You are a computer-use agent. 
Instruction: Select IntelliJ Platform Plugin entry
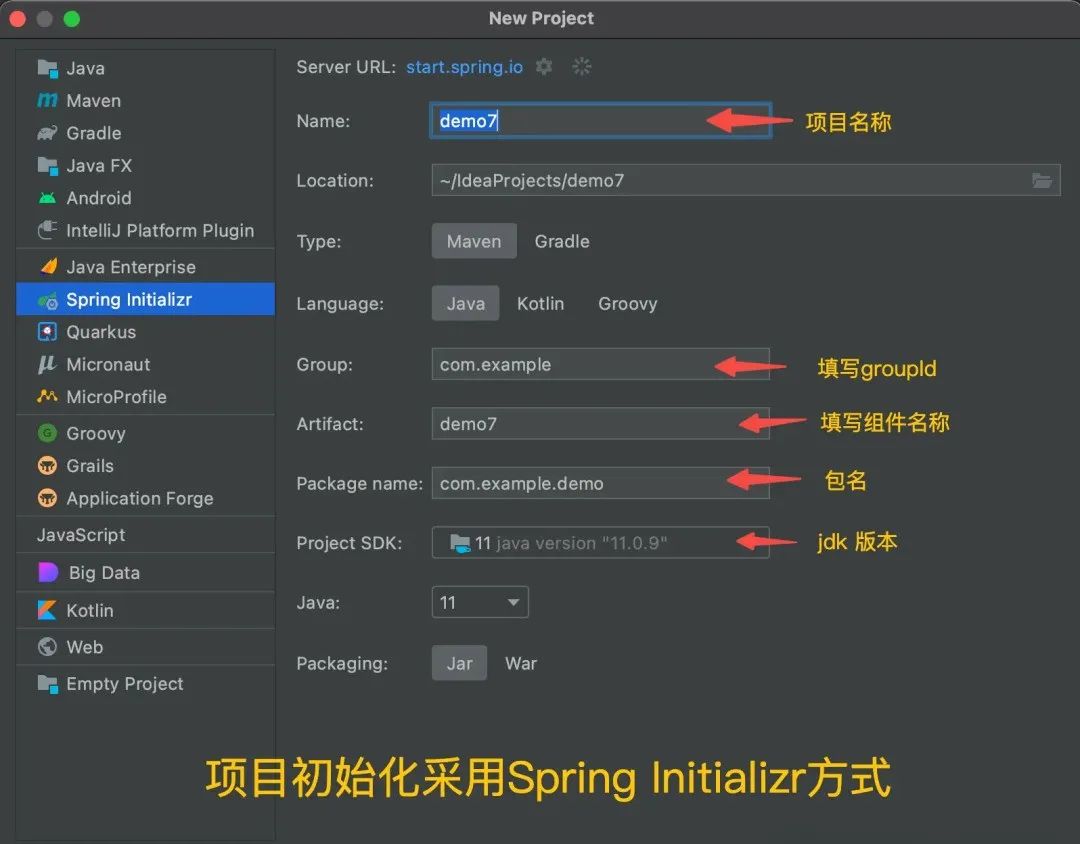pos(145,230)
